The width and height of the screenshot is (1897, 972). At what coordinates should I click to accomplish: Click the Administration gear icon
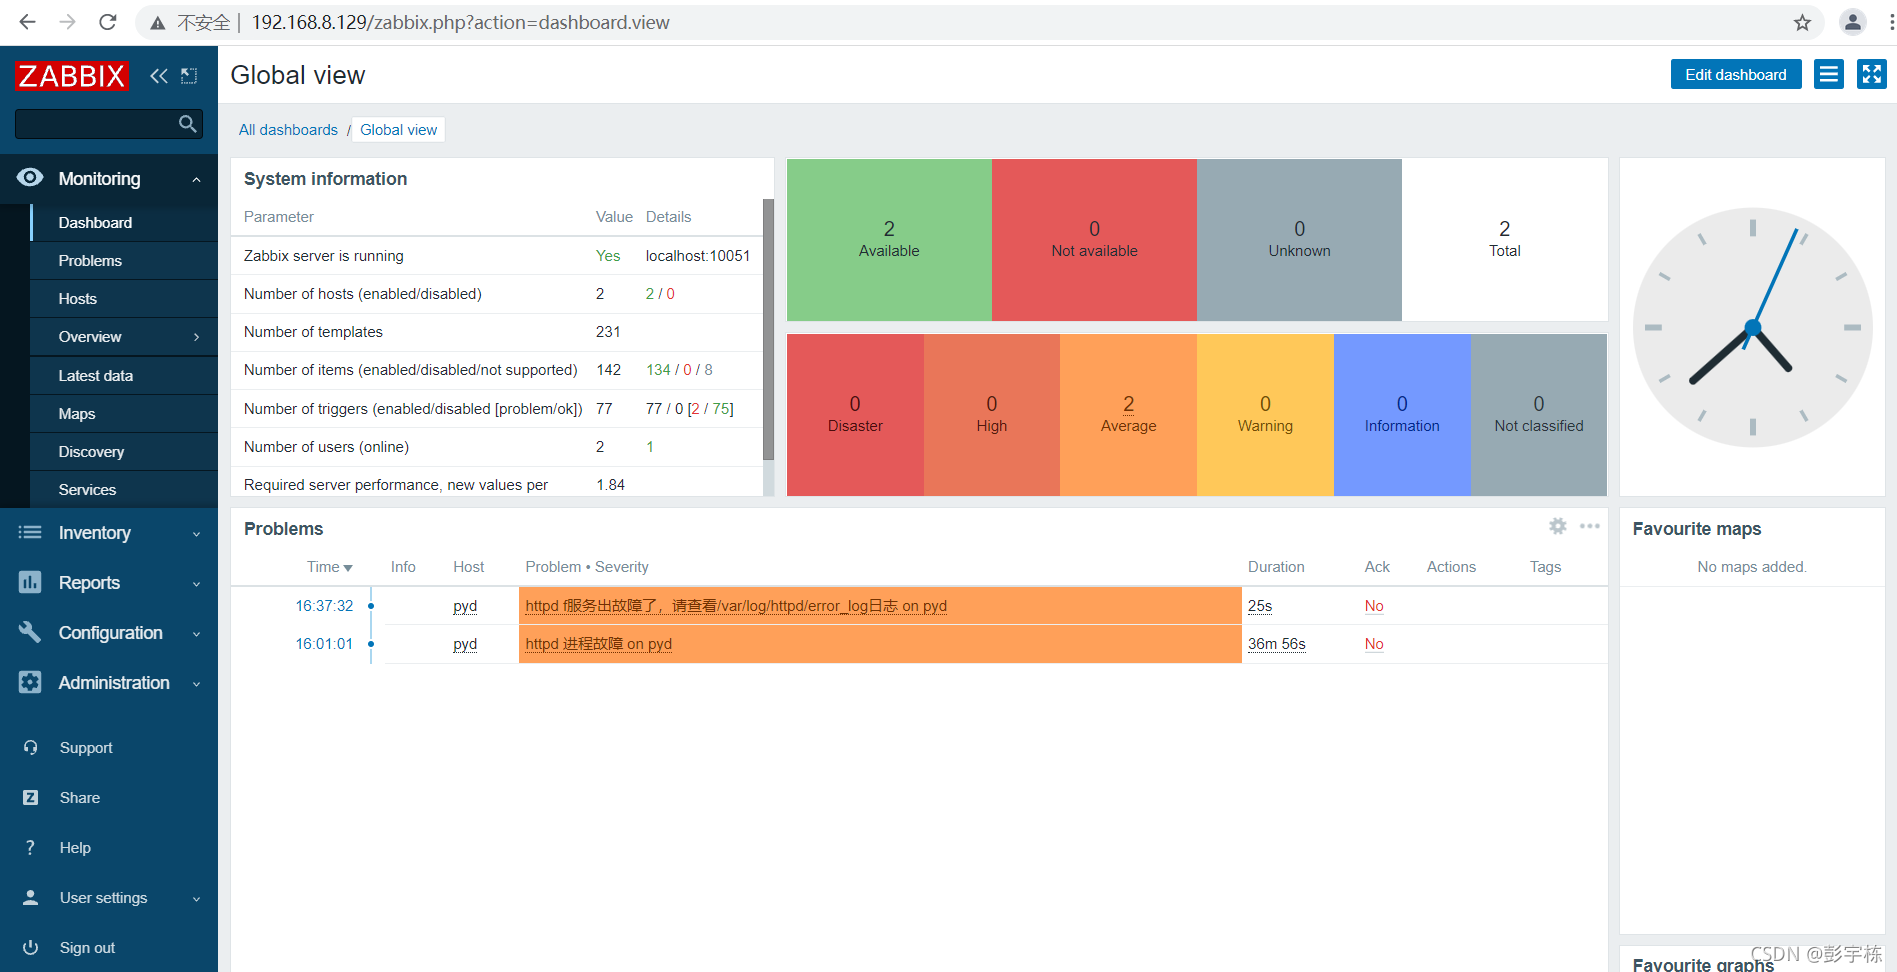pos(30,682)
